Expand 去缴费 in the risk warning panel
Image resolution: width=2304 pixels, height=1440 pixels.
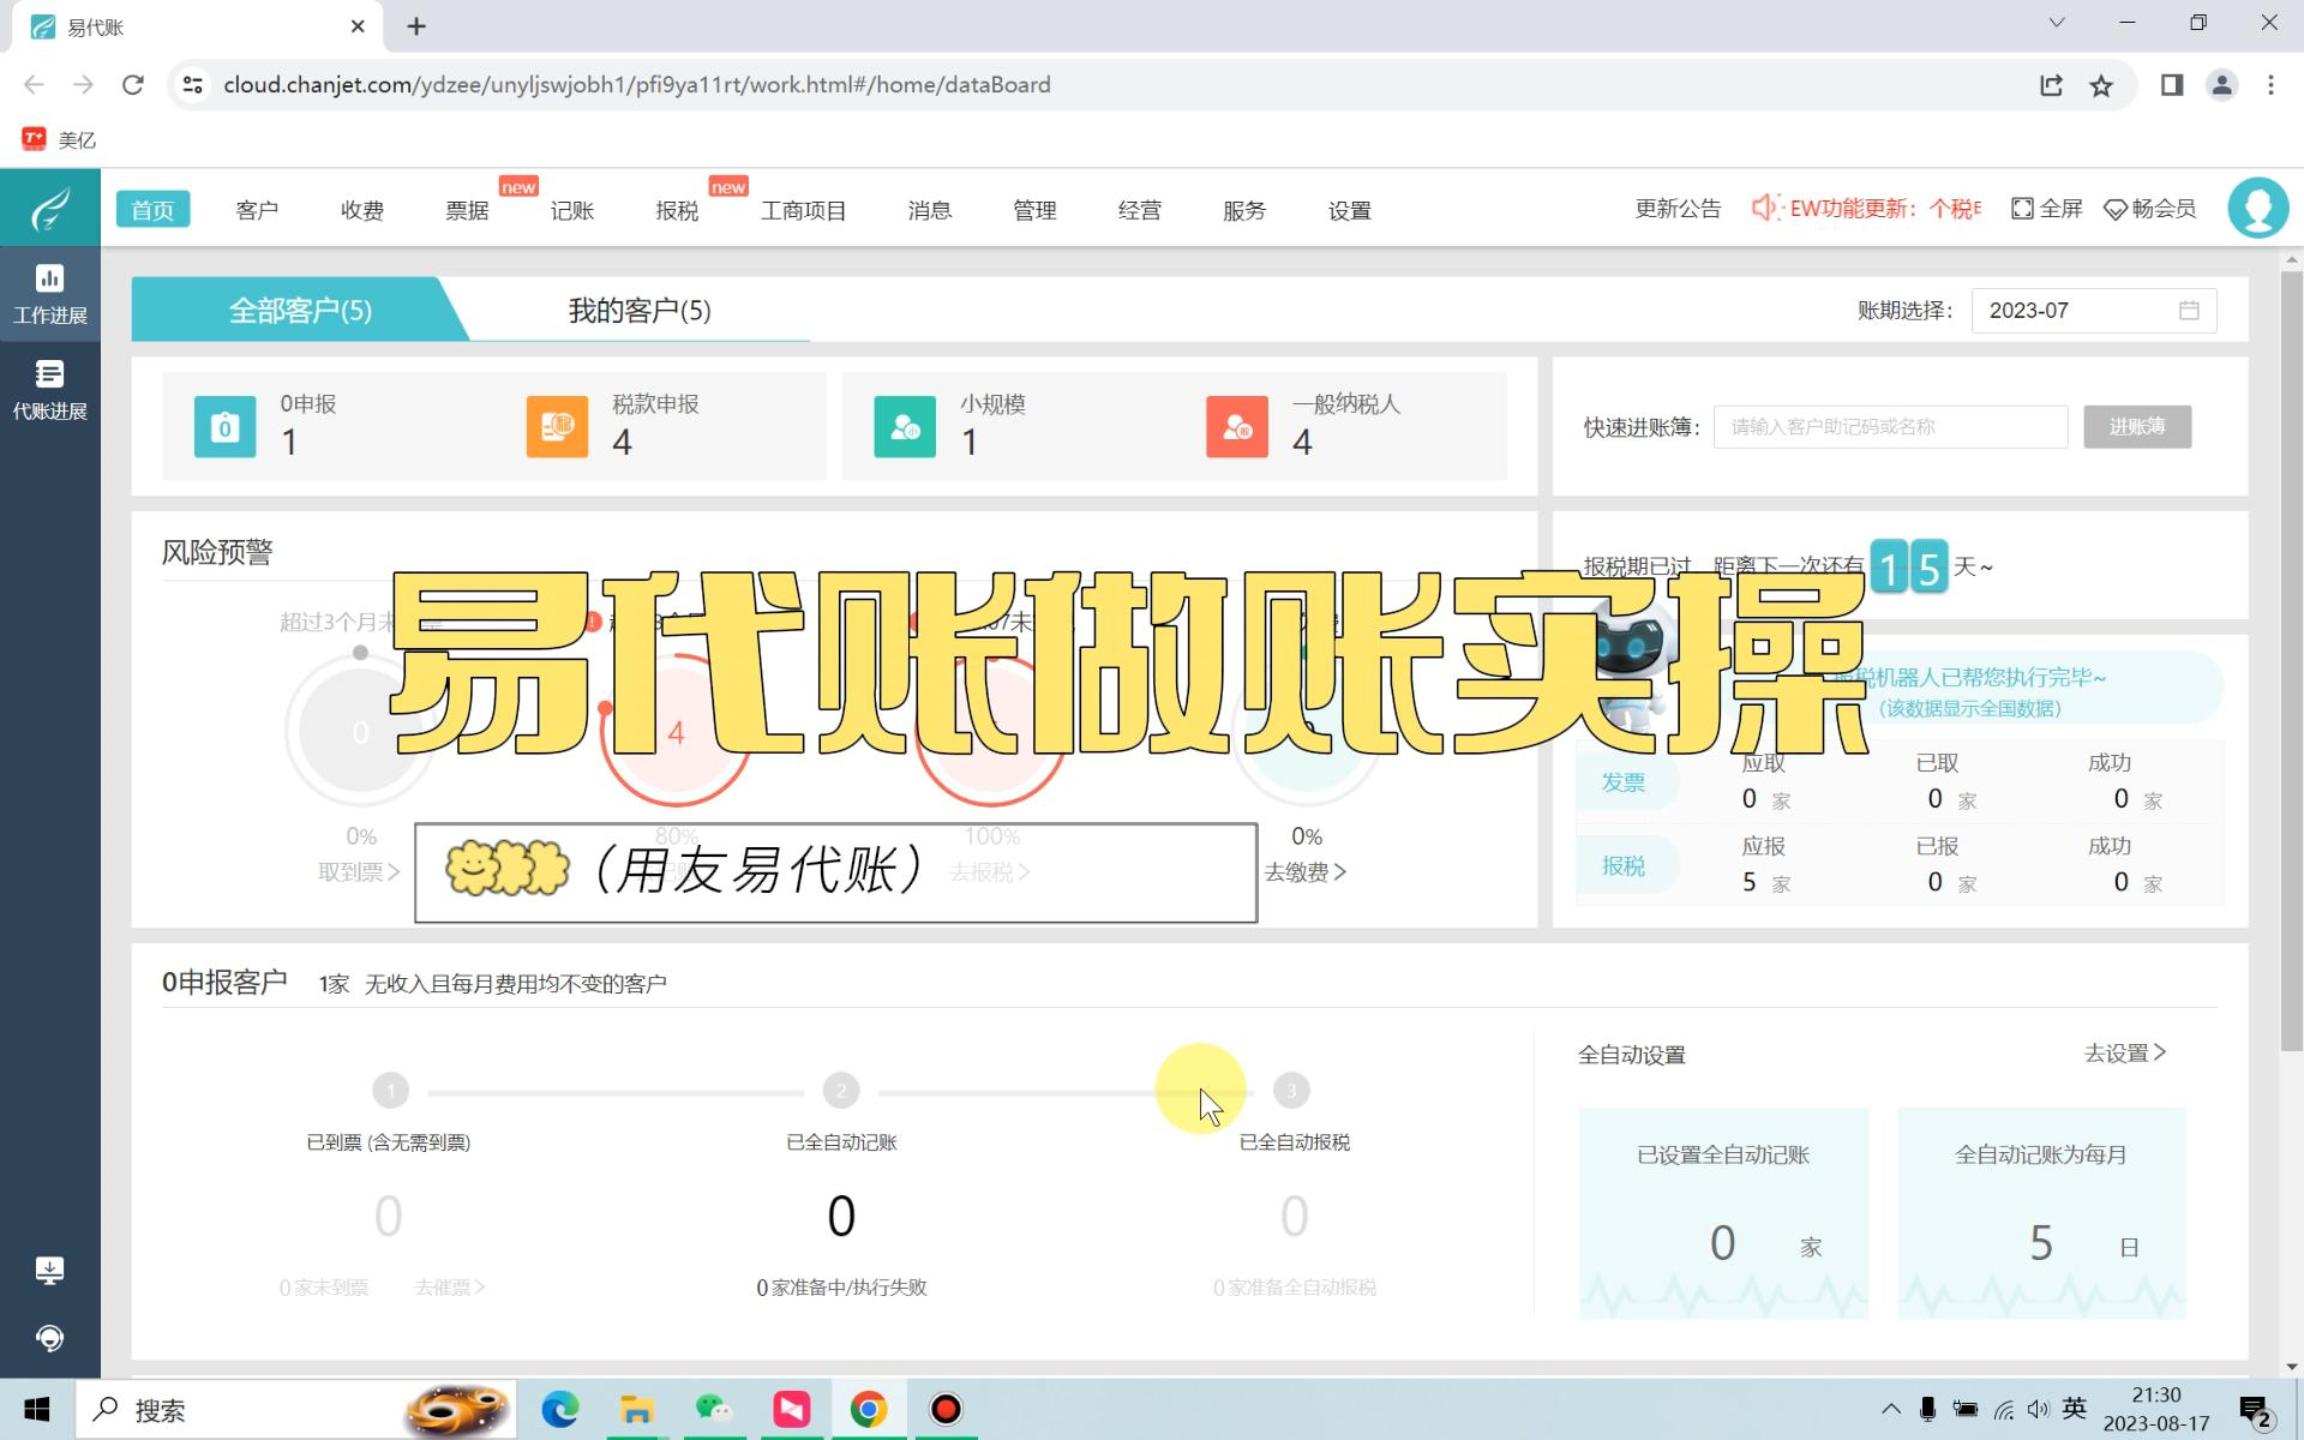click(x=1303, y=872)
